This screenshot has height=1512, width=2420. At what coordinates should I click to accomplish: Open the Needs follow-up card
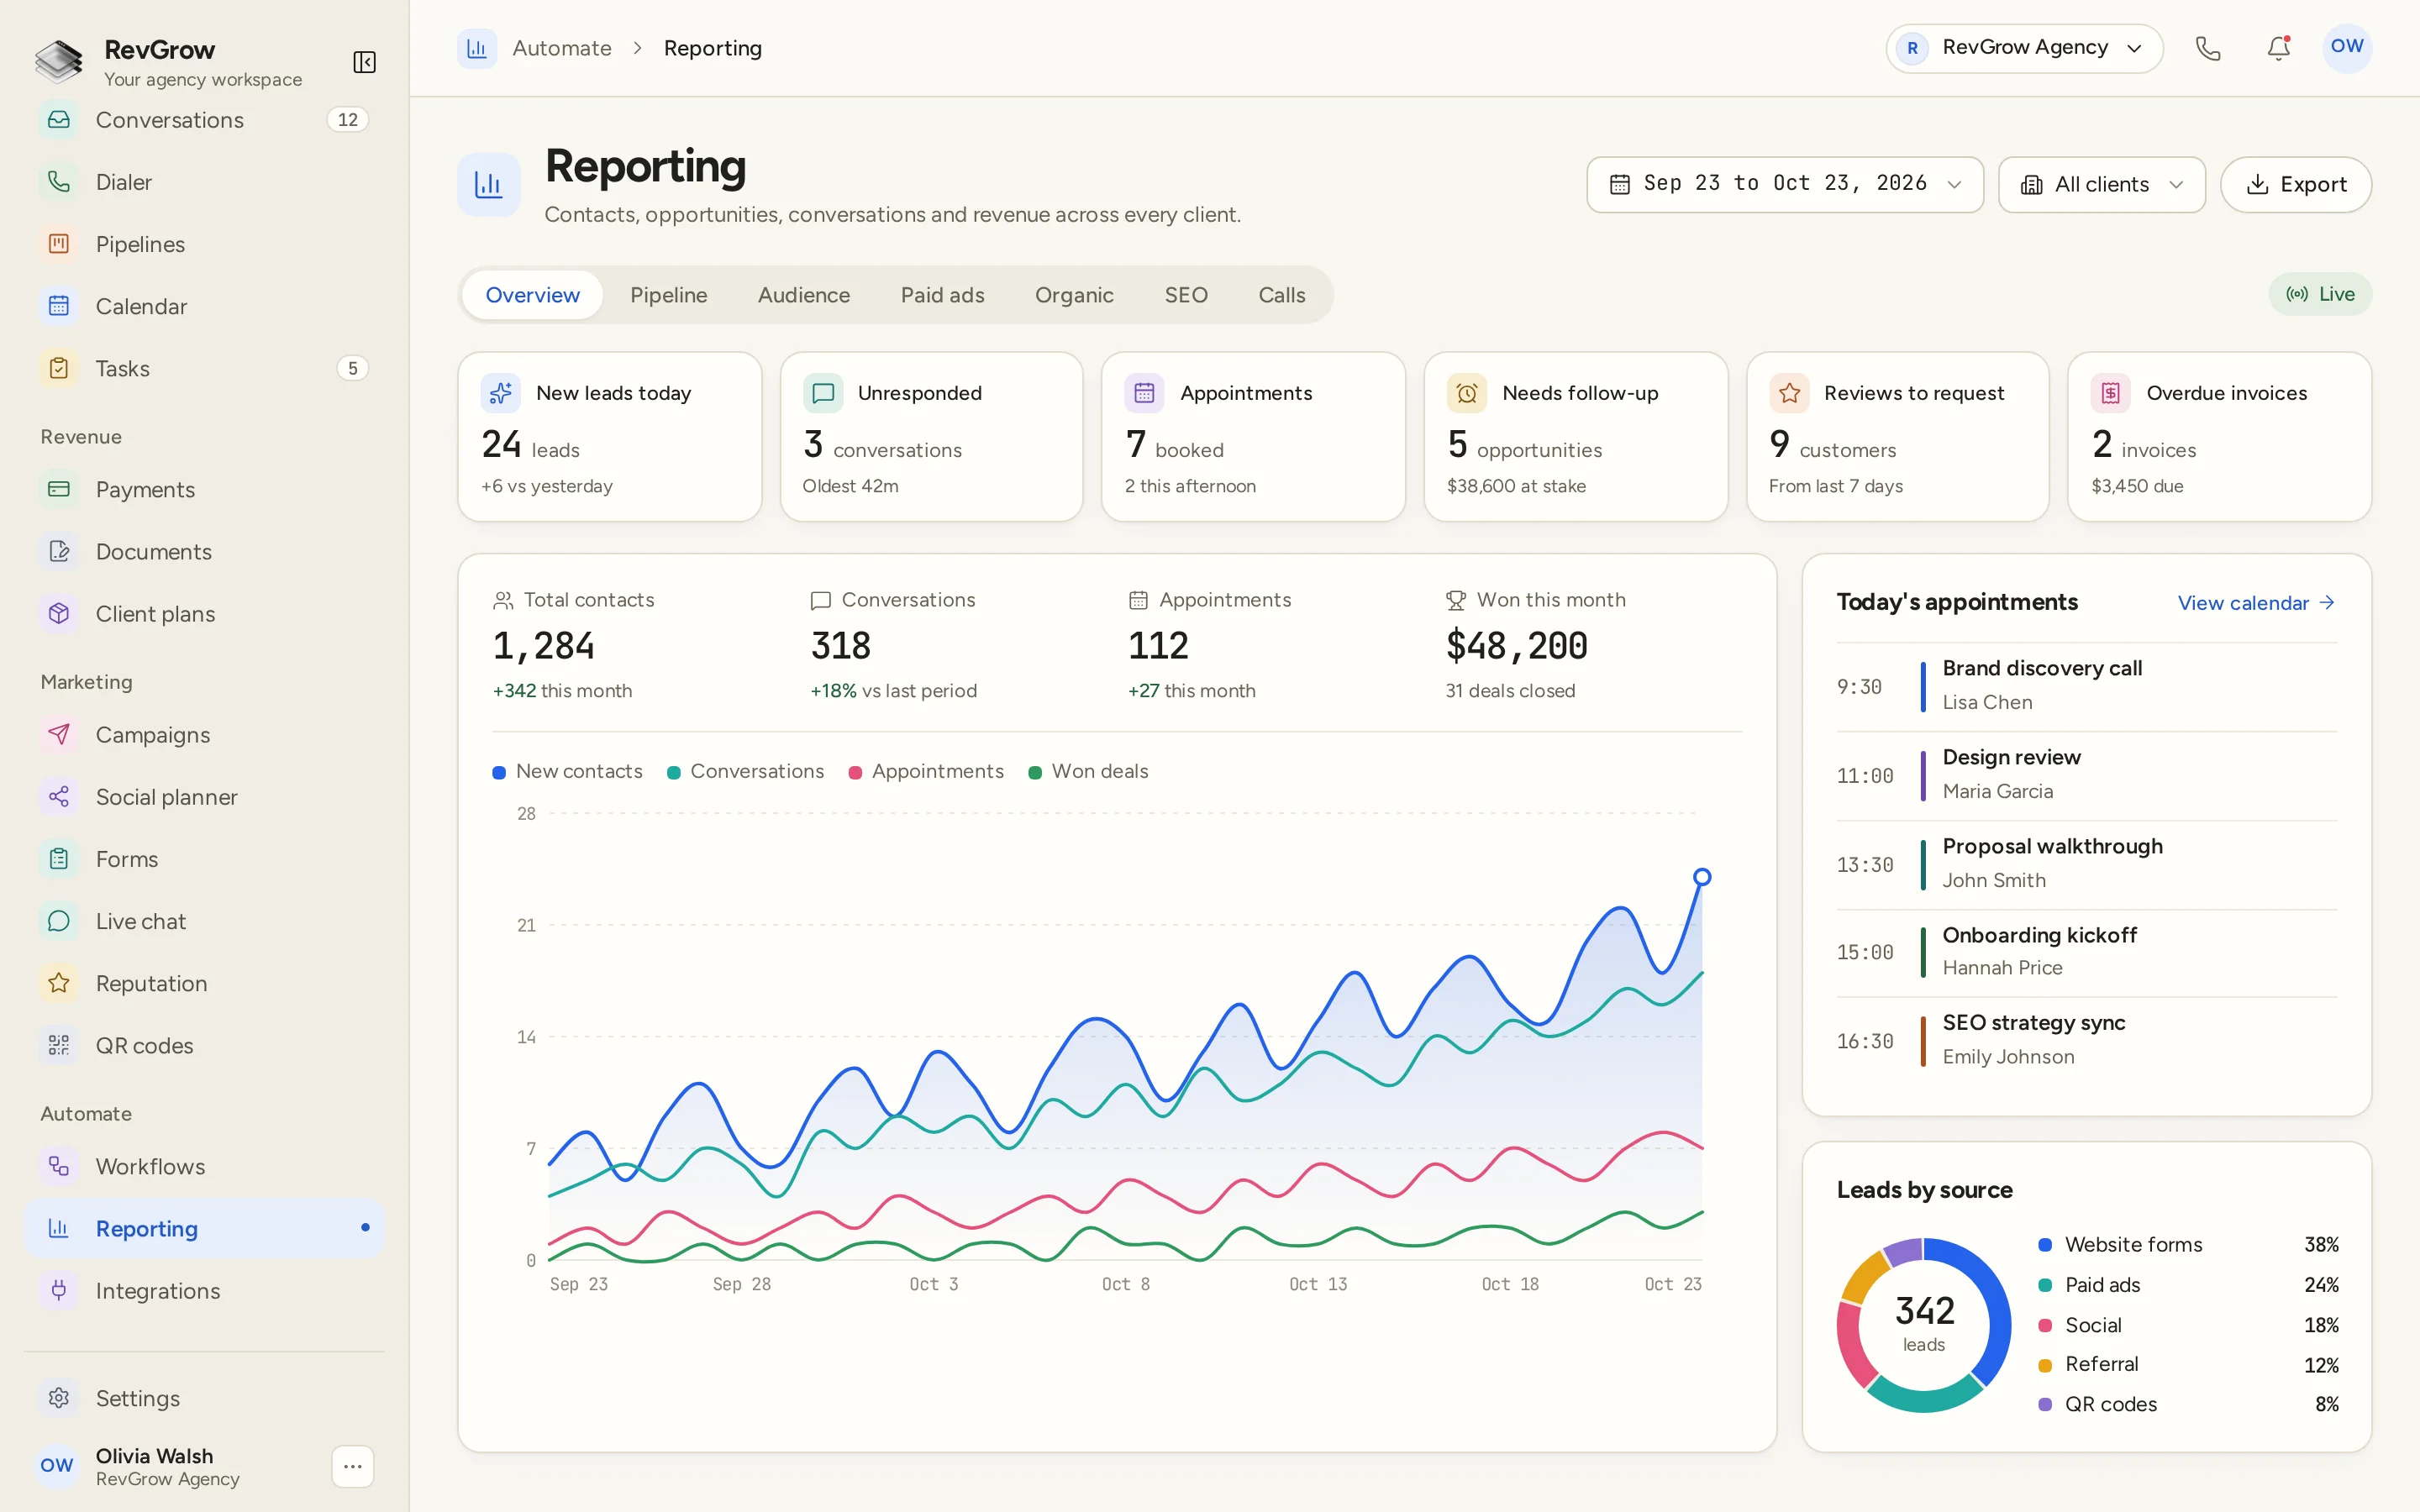(x=1575, y=436)
